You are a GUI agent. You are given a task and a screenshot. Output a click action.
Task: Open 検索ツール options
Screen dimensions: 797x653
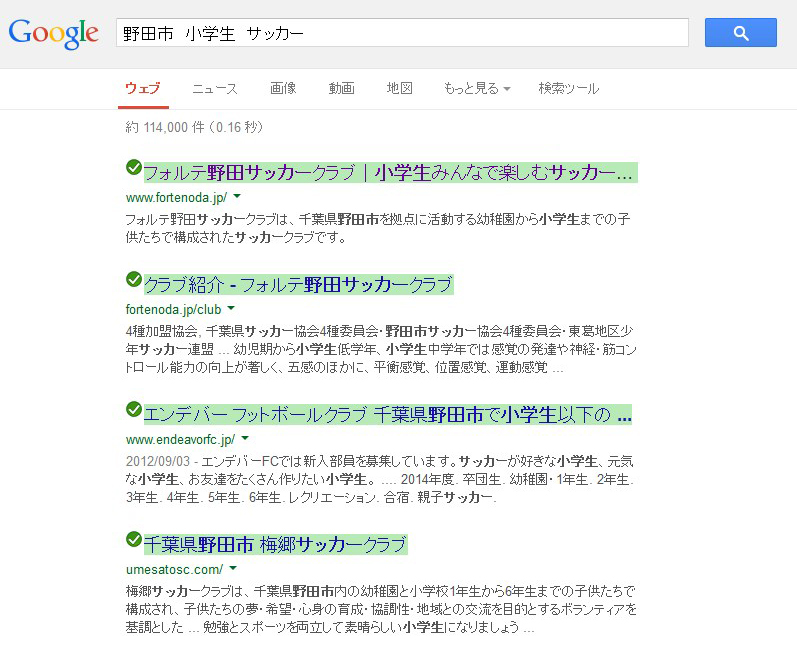click(x=568, y=89)
